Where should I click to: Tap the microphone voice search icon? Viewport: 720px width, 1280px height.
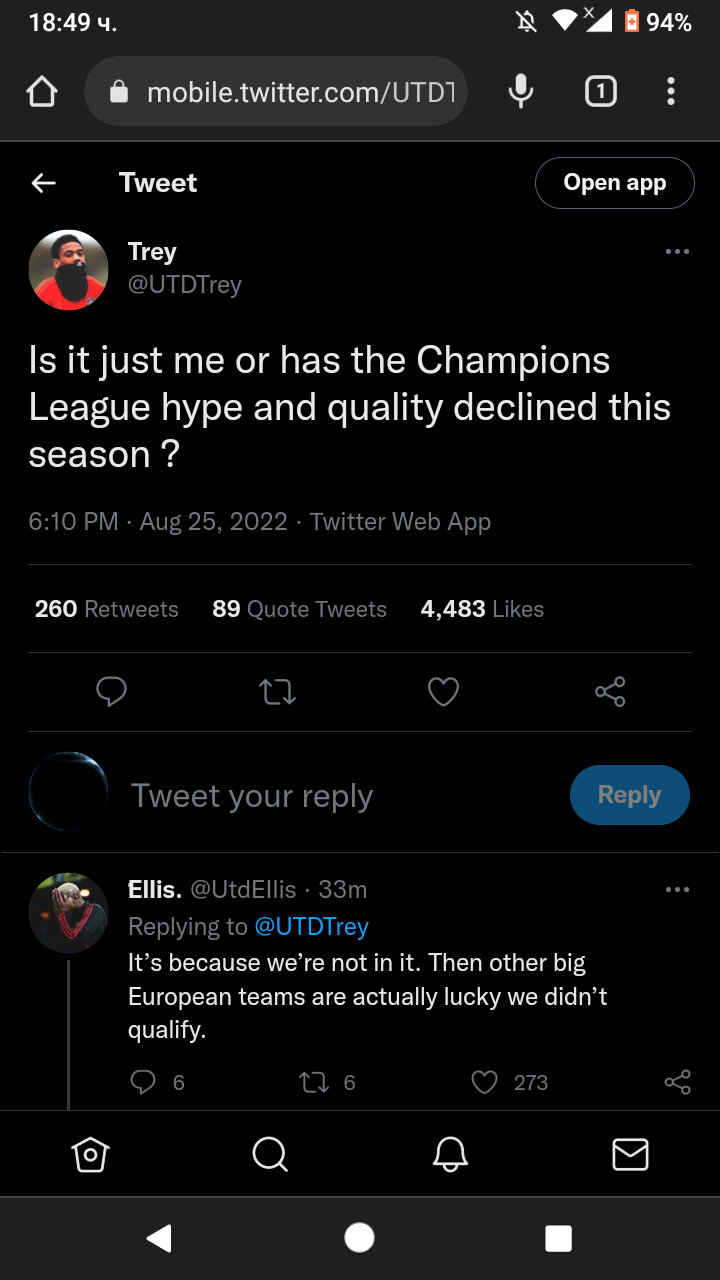coord(520,93)
